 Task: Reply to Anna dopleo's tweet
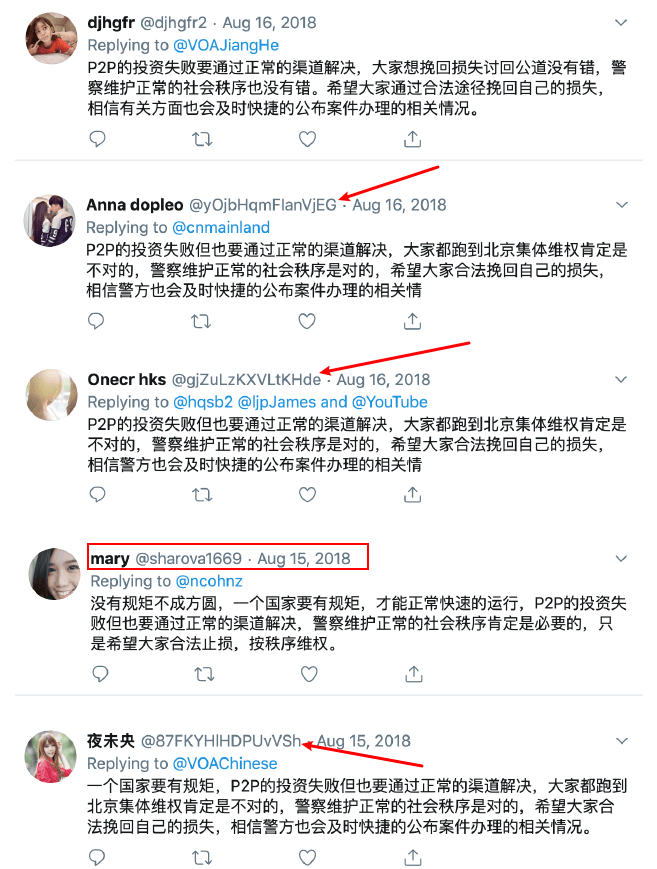coord(96,321)
